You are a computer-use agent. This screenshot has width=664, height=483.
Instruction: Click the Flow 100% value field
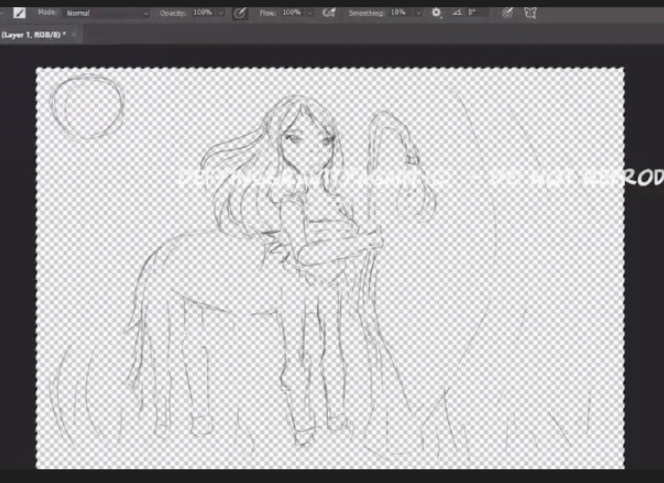click(x=292, y=13)
